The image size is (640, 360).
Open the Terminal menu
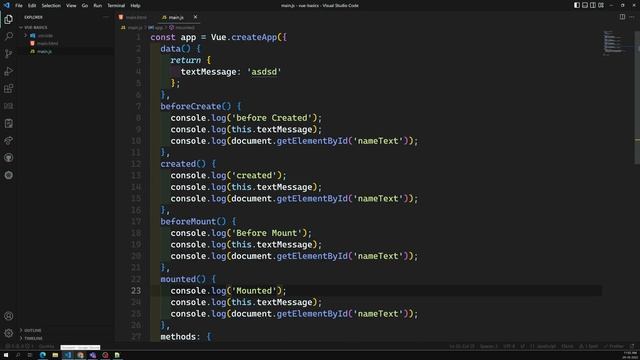pyautogui.click(x=116, y=6)
